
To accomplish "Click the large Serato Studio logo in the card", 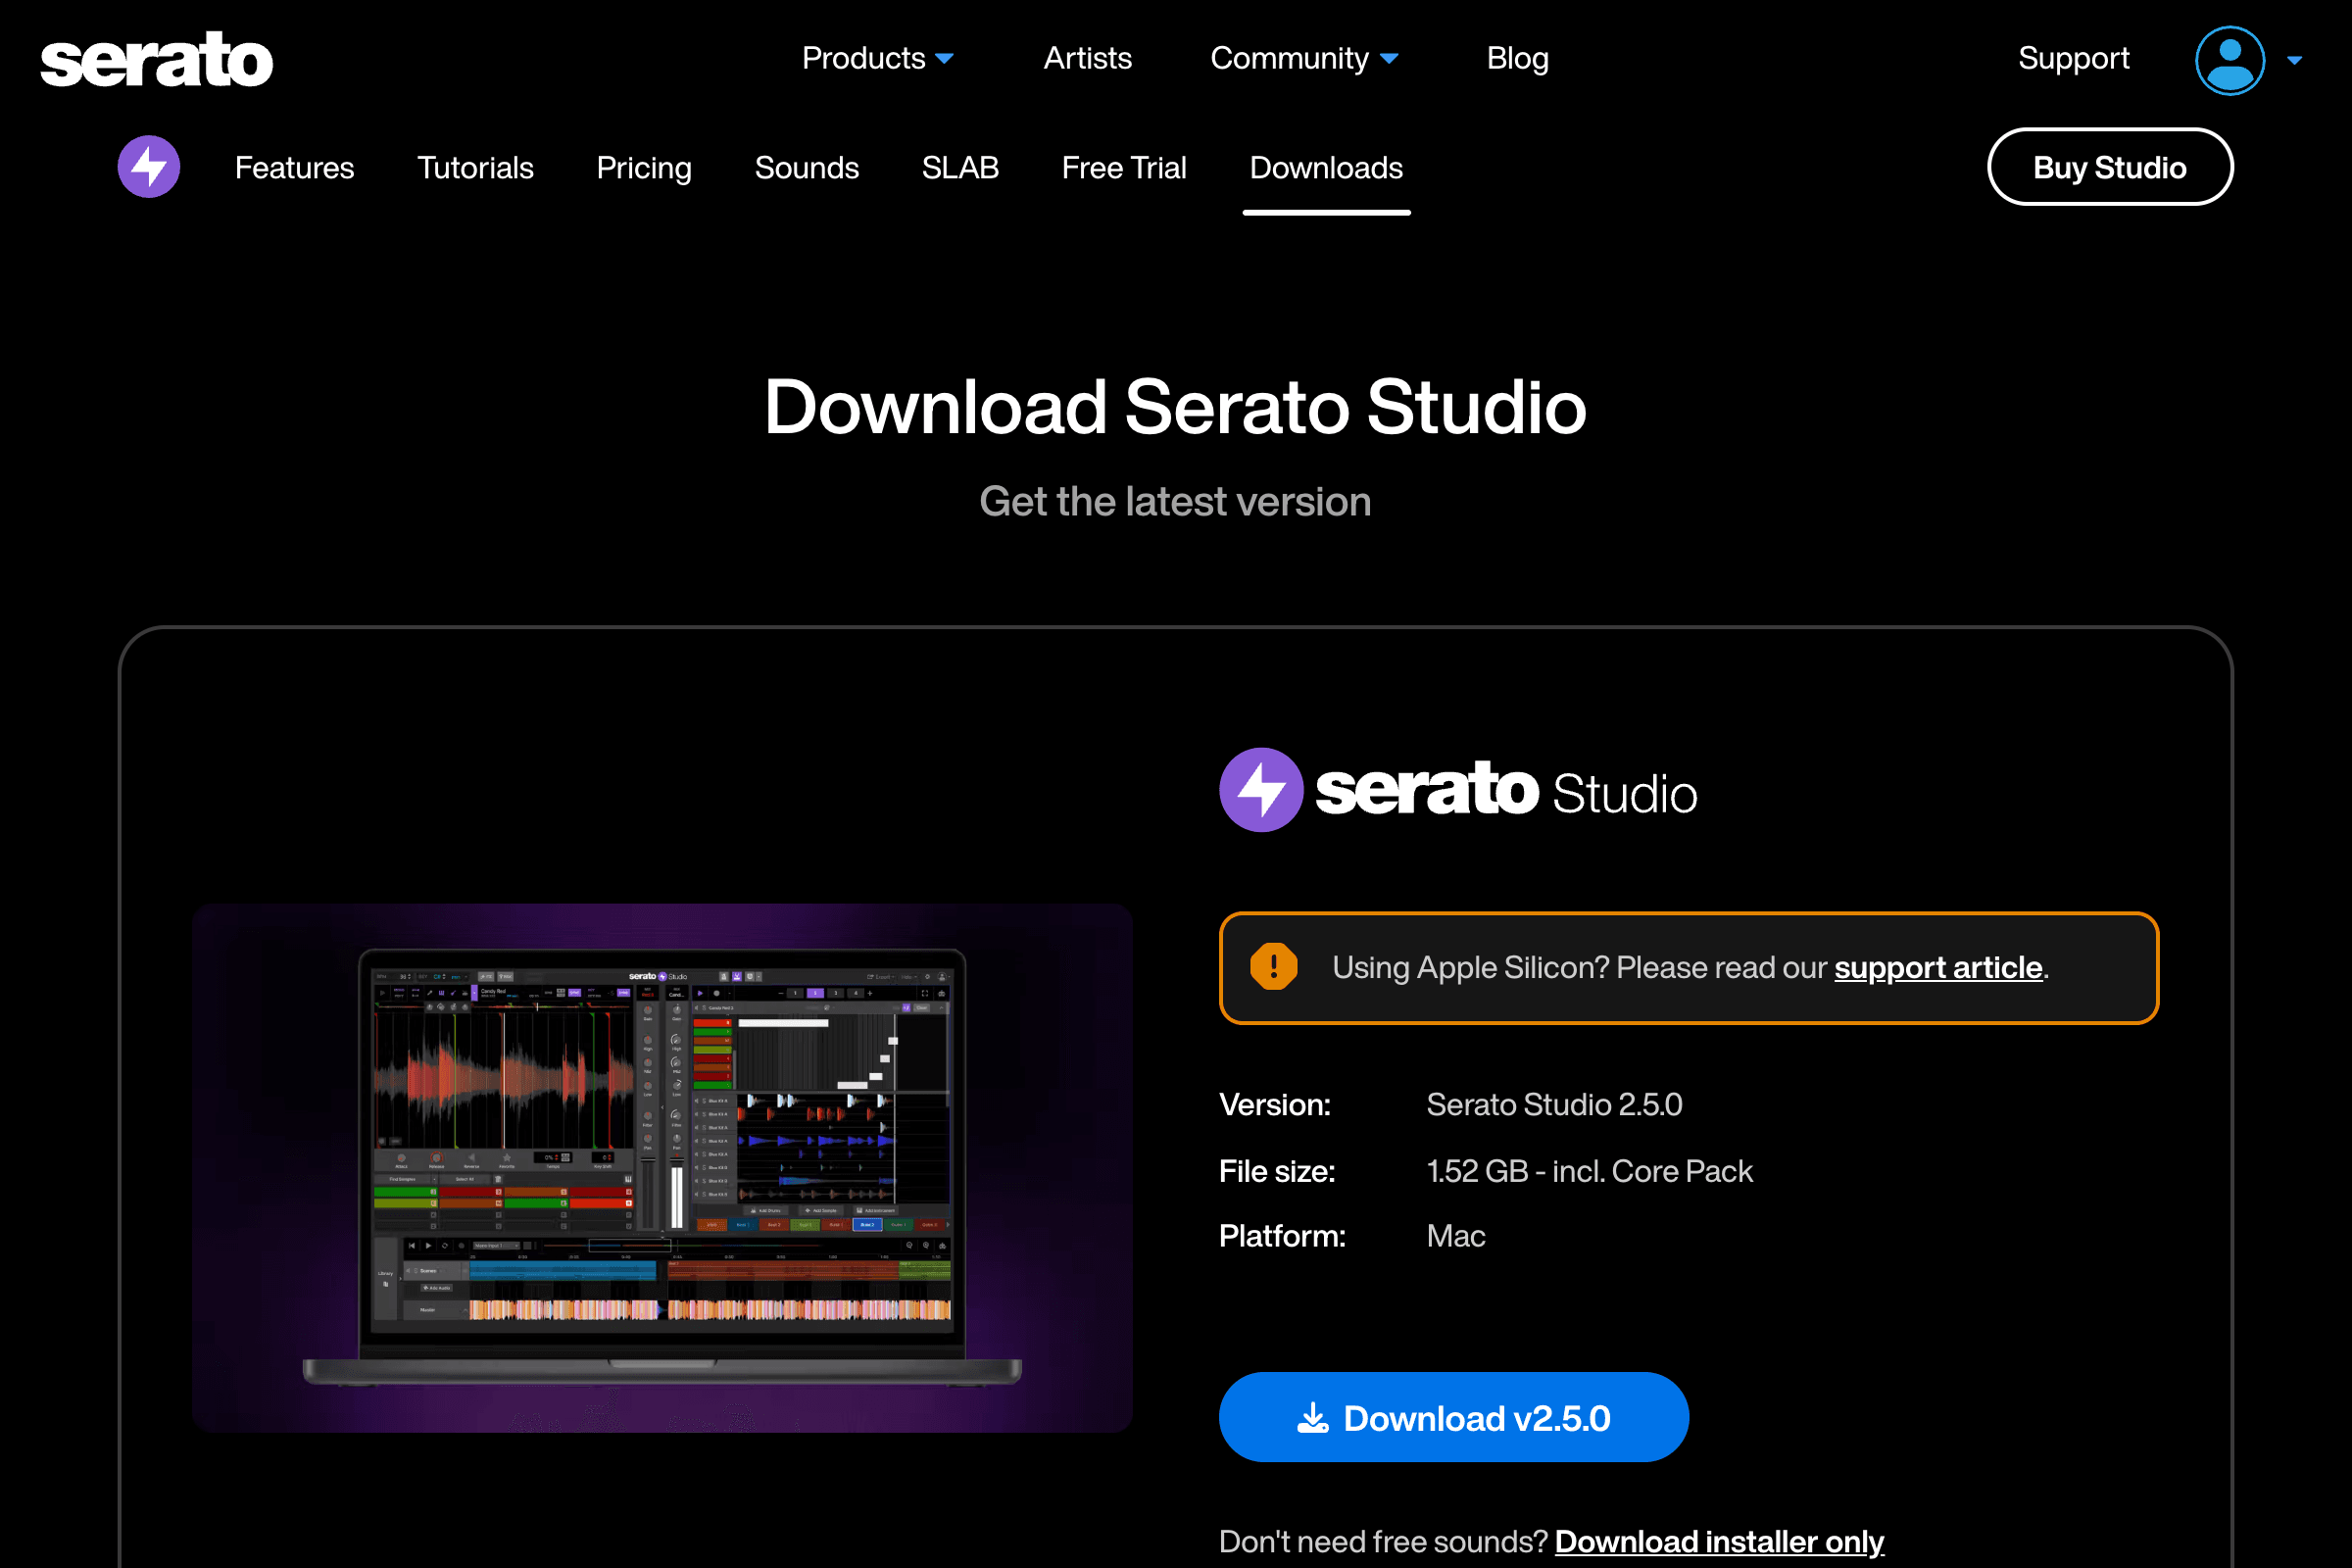I will [x=1458, y=790].
